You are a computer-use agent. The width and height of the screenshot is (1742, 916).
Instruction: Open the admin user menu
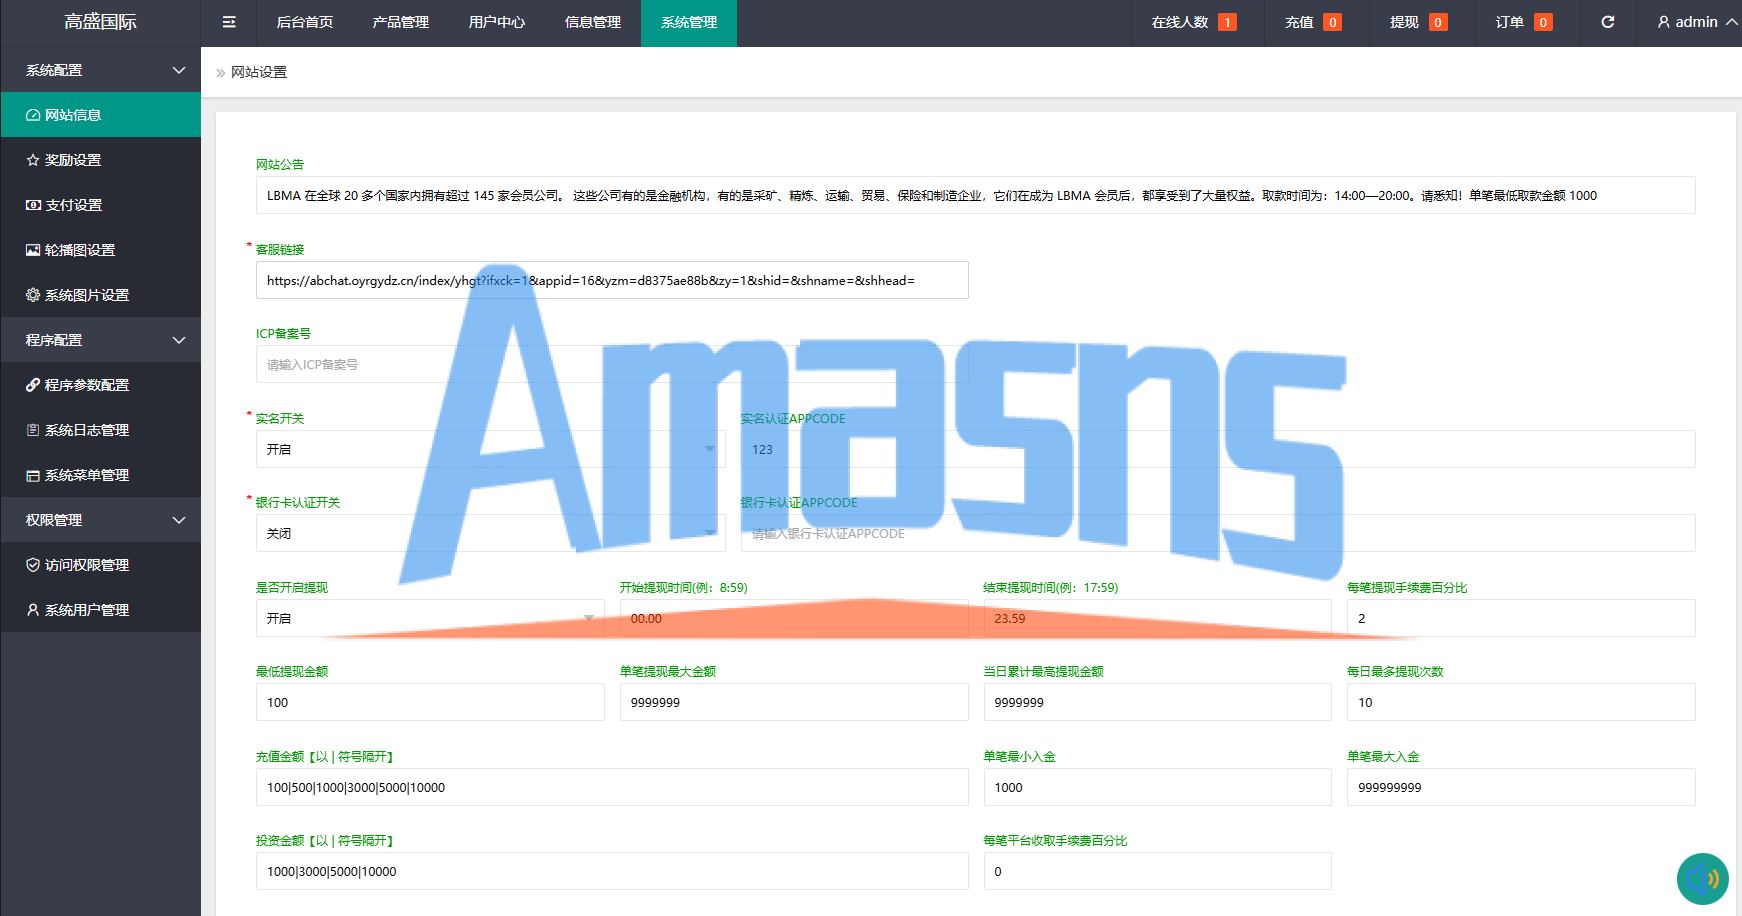coord(1697,22)
